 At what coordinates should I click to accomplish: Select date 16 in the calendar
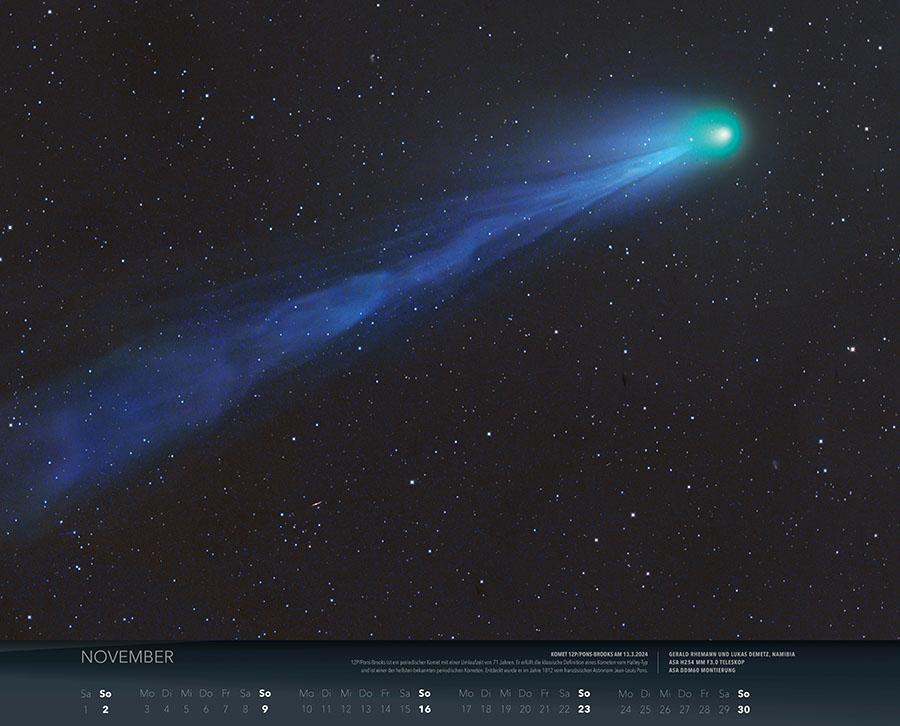[424, 709]
